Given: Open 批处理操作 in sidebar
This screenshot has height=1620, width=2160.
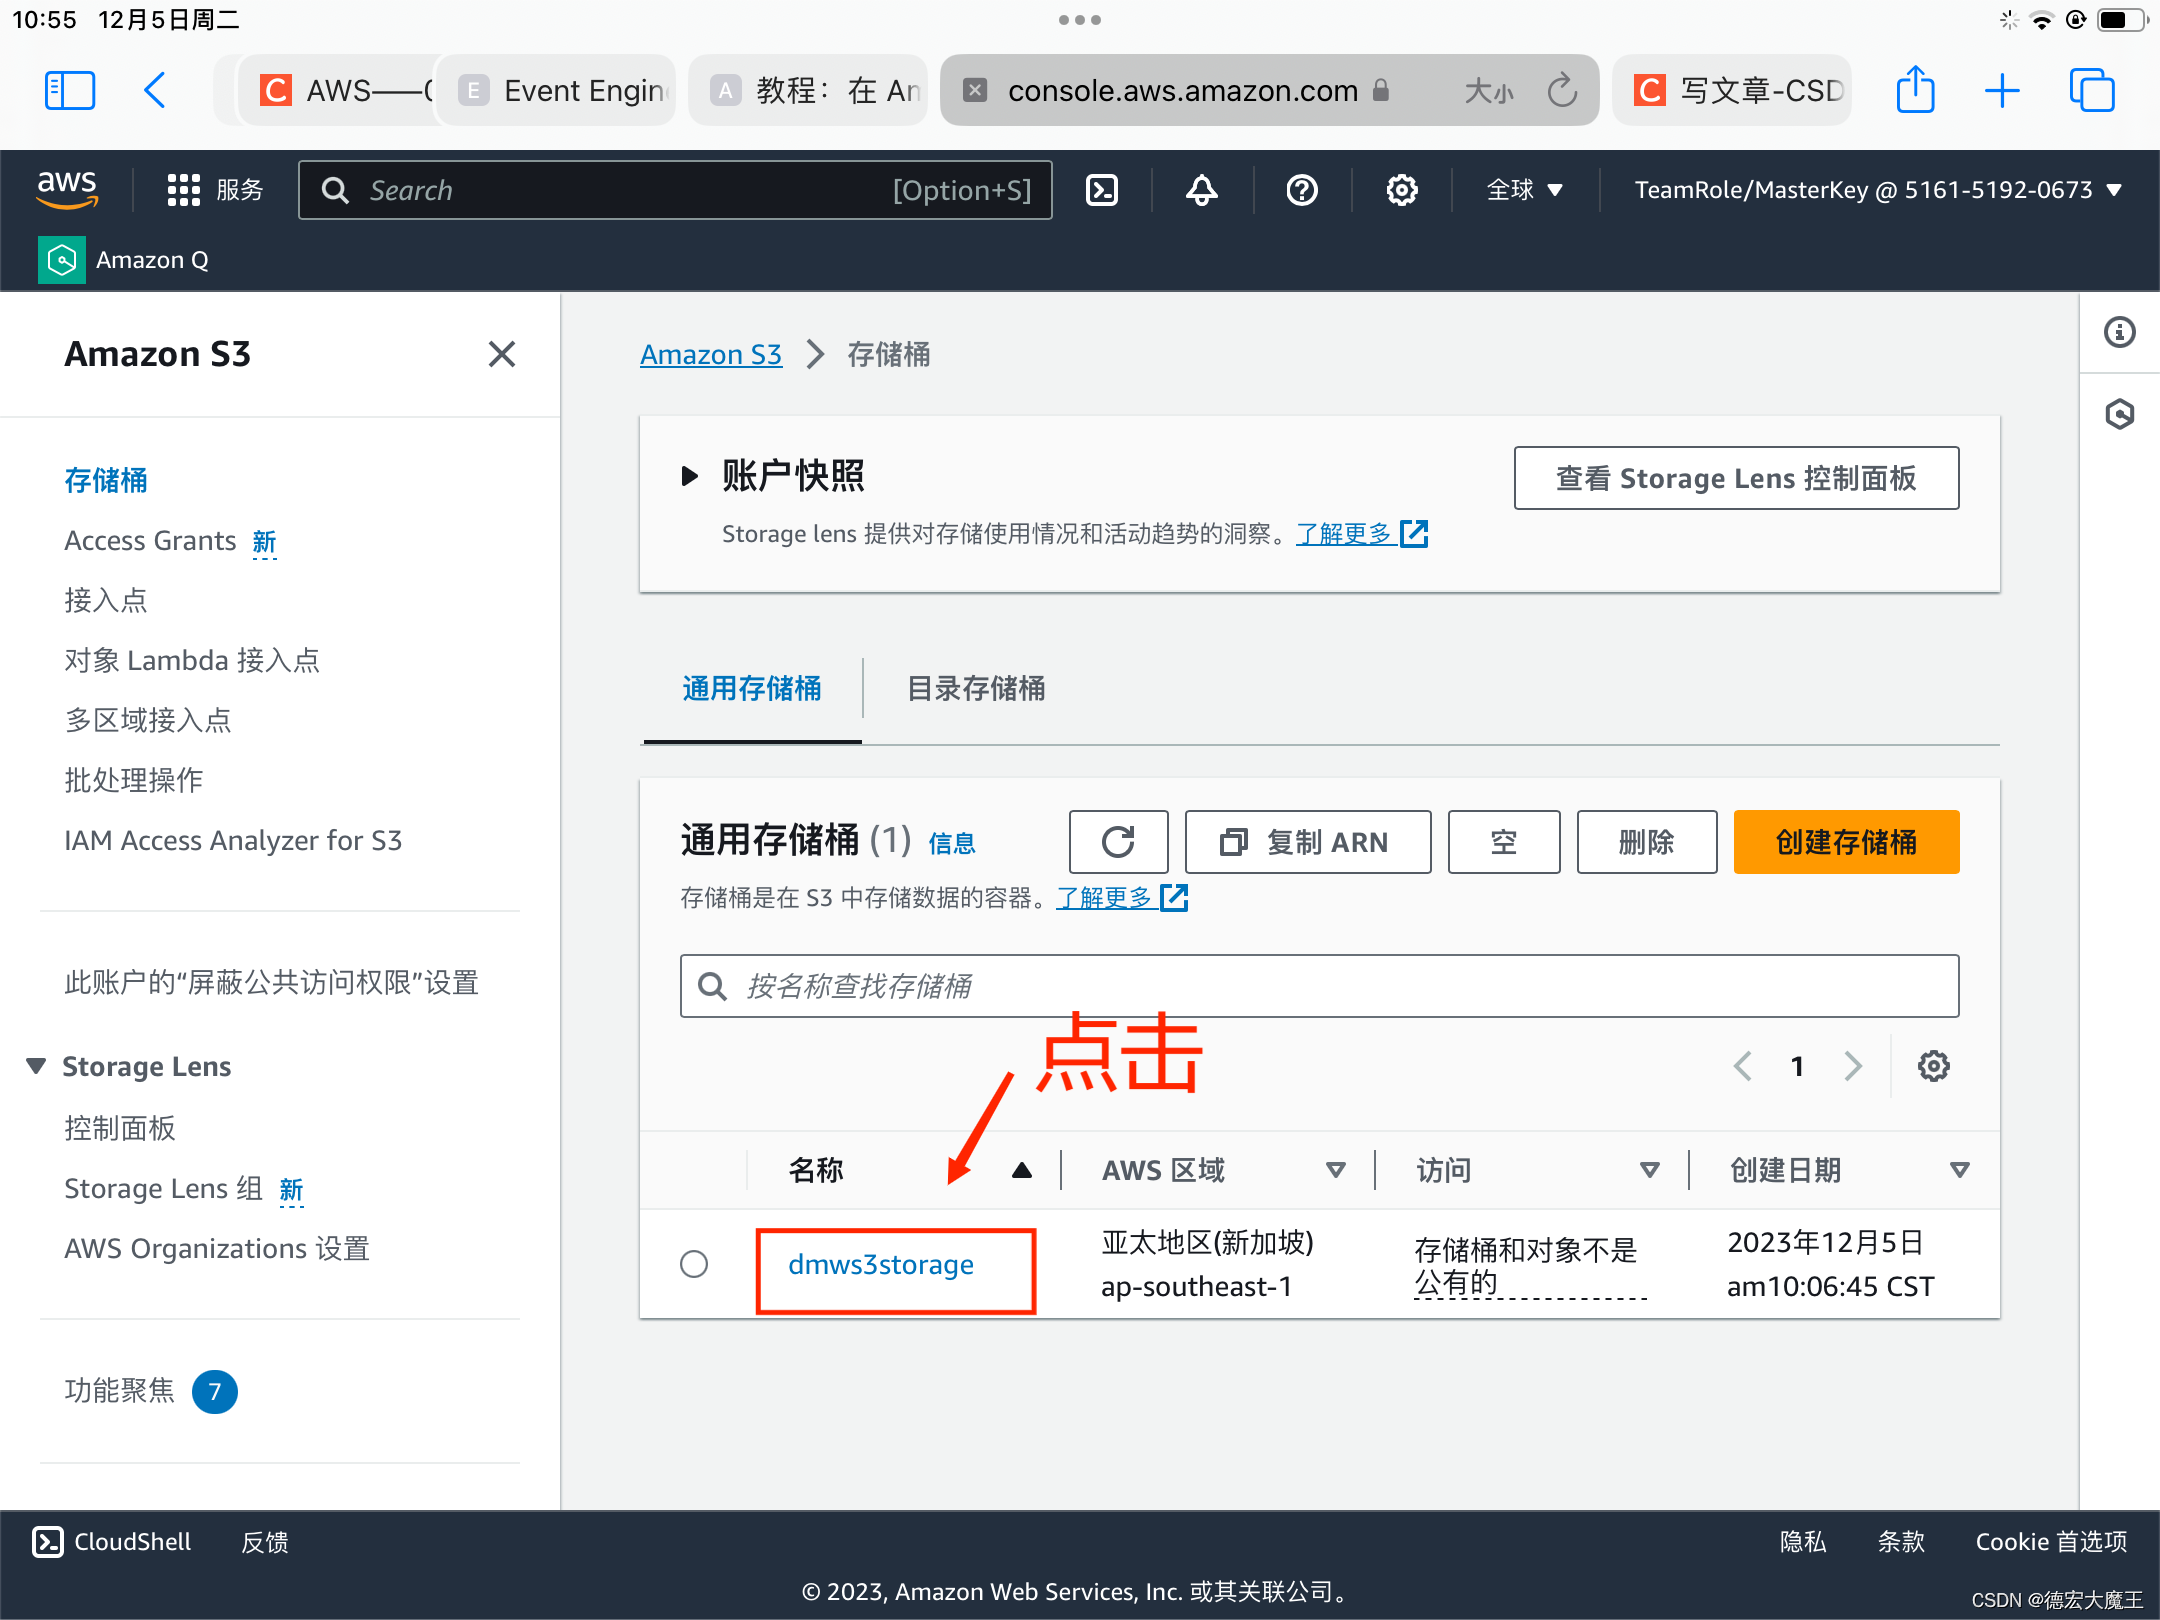Looking at the screenshot, I should [134, 780].
